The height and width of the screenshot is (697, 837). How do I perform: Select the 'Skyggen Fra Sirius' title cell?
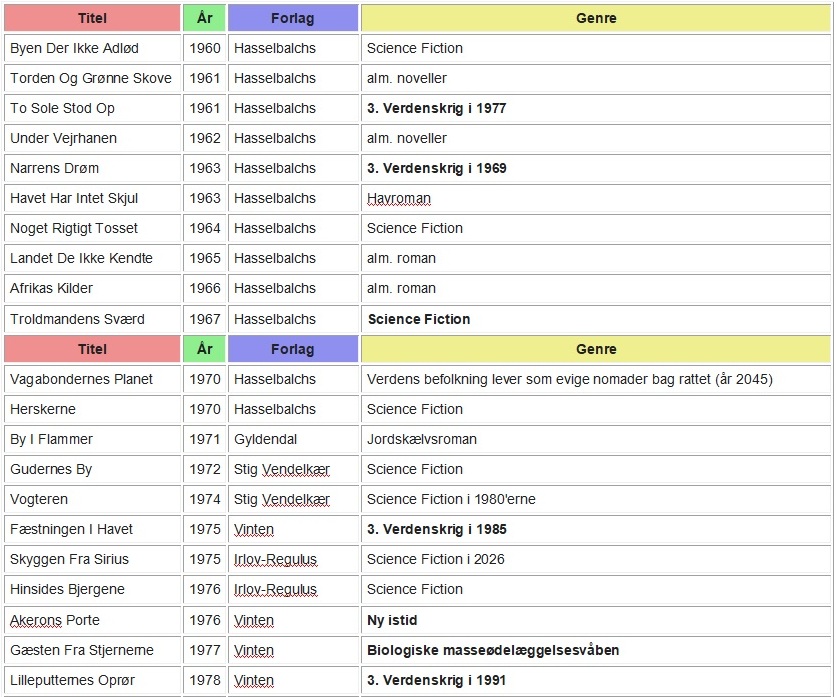[69, 559]
